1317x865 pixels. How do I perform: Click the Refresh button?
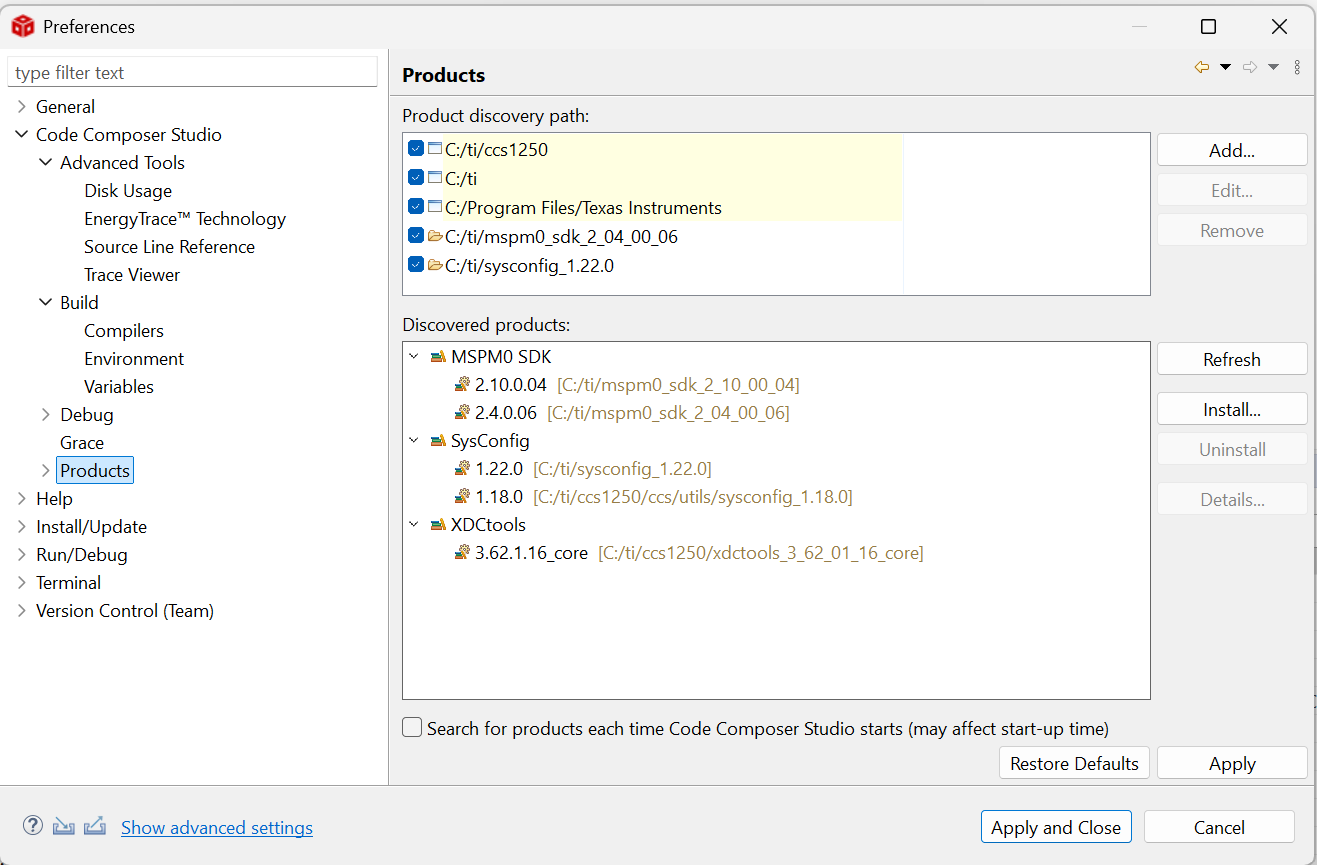pos(1232,359)
